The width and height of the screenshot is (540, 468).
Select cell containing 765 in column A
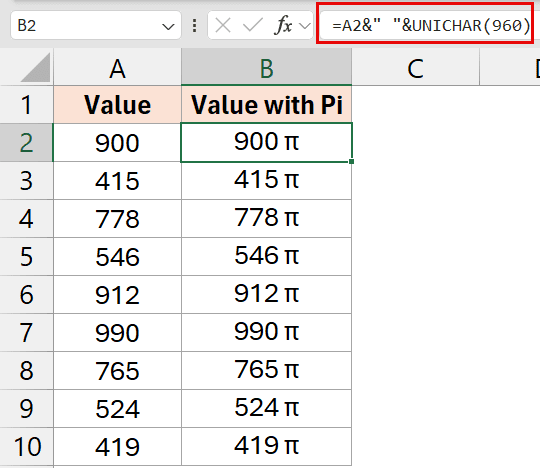pyautogui.click(x=117, y=371)
